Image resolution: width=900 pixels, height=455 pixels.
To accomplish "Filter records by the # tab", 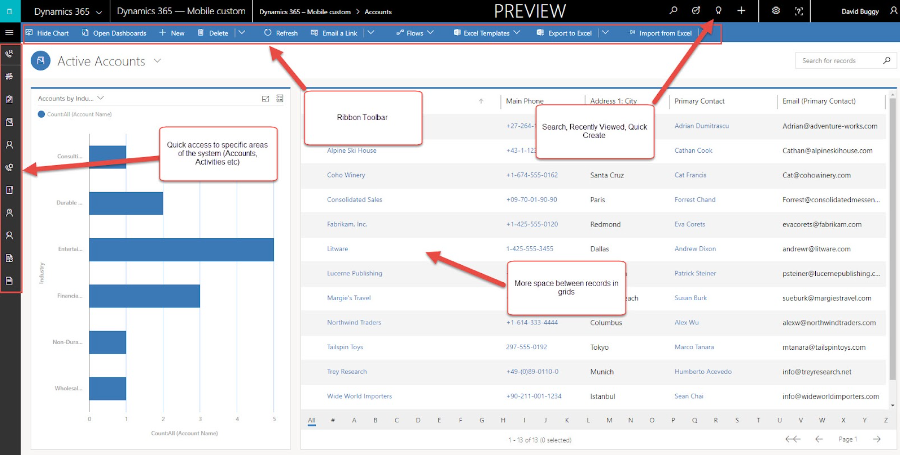I will click(x=333, y=421).
